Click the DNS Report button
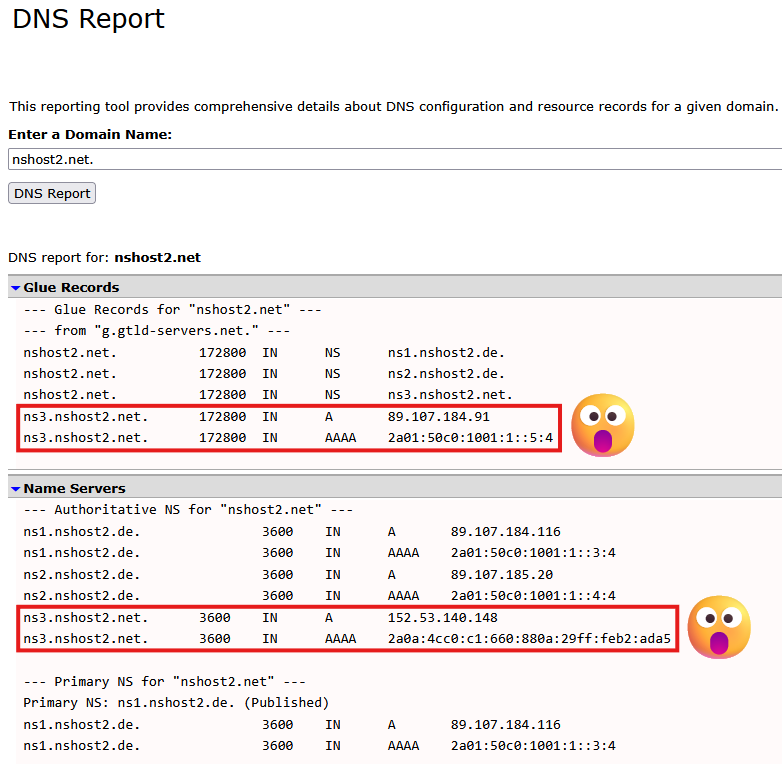Screen dimensions: 782x764 point(52,193)
